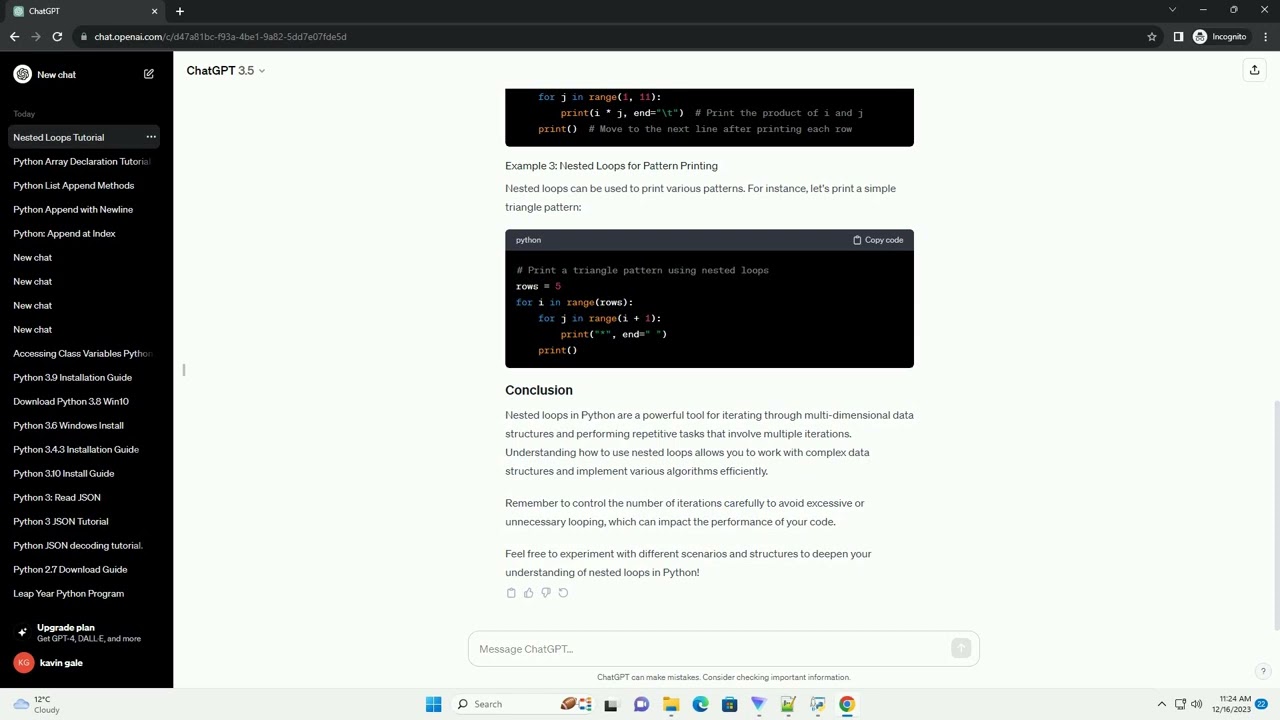Click the browser address bar URL

[220, 37]
